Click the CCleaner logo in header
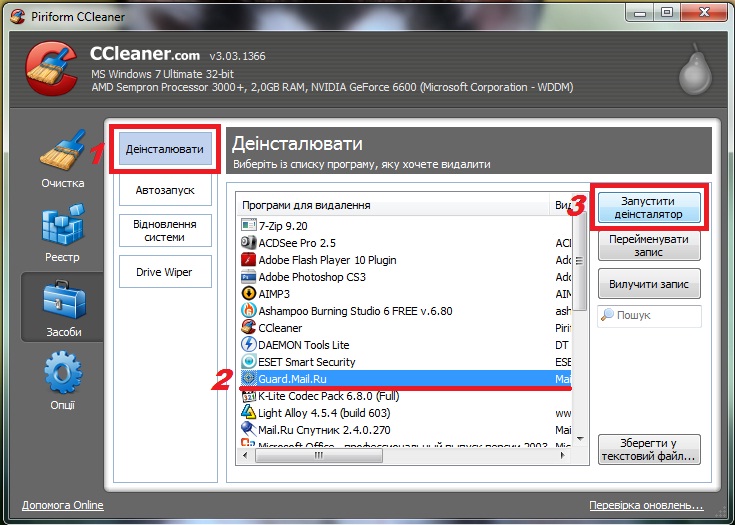 click(x=52, y=68)
